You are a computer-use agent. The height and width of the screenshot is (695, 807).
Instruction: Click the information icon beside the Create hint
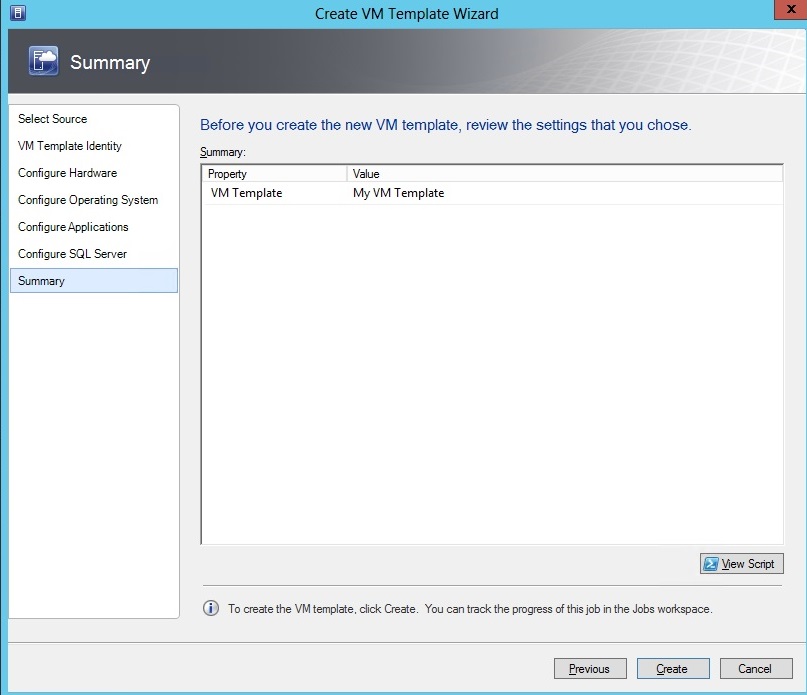click(211, 608)
